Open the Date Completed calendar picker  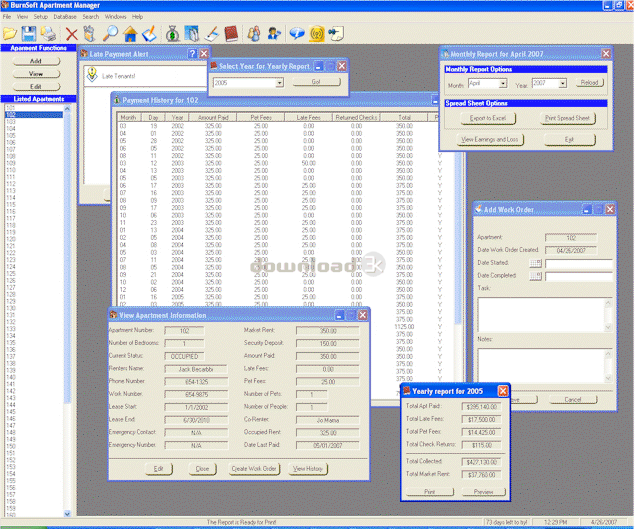click(x=535, y=276)
